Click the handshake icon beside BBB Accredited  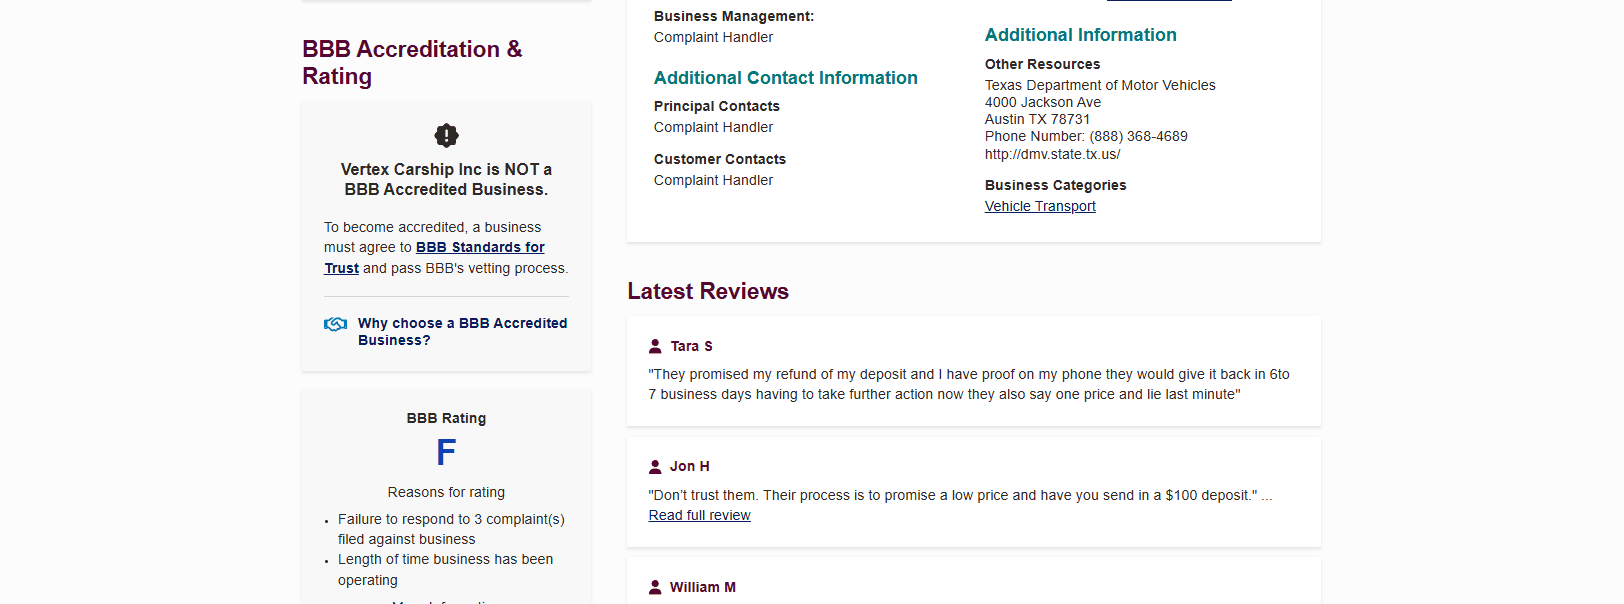pyautogui.click(x=336, y=324)
